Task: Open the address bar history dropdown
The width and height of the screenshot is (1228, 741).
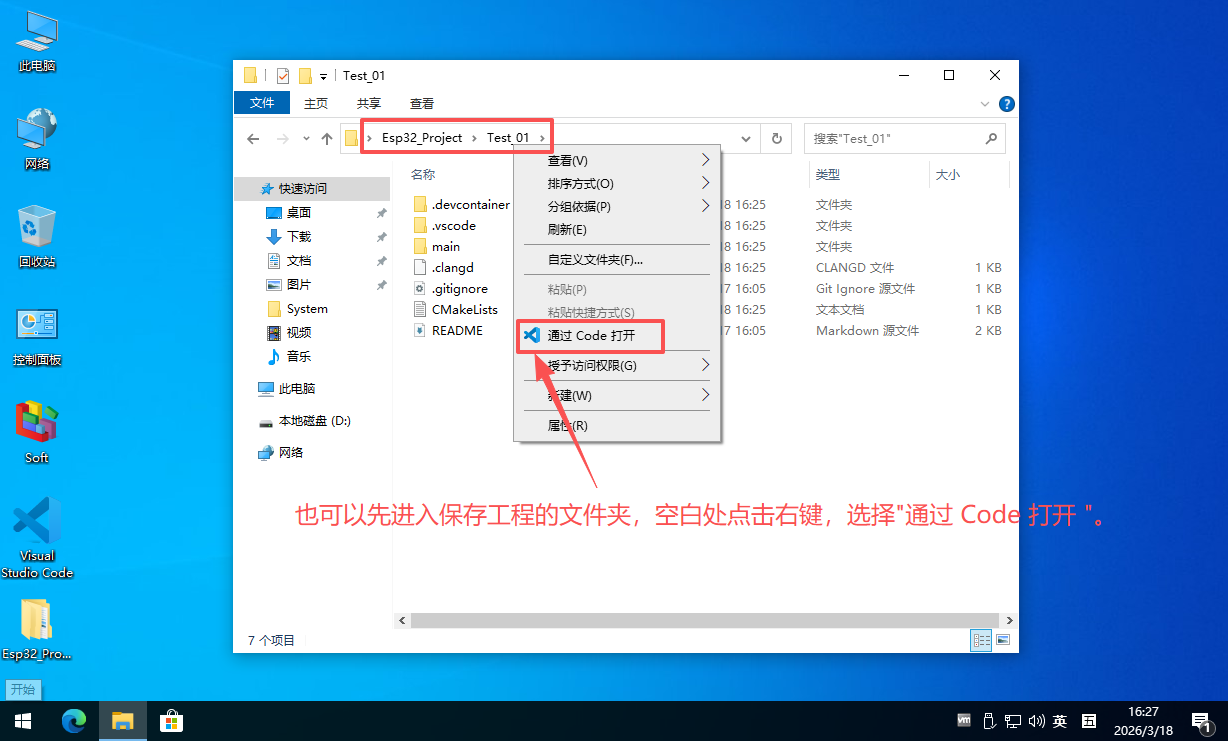Action: [746, 139]
